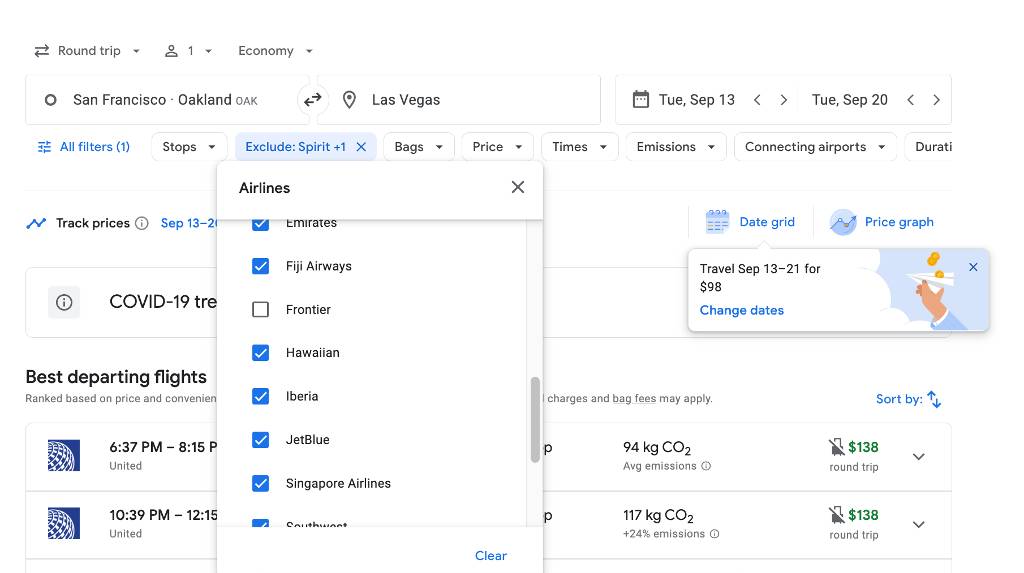1024x573 pixels.
Task: Click the Change dates link
Action: tap(742, 310)
